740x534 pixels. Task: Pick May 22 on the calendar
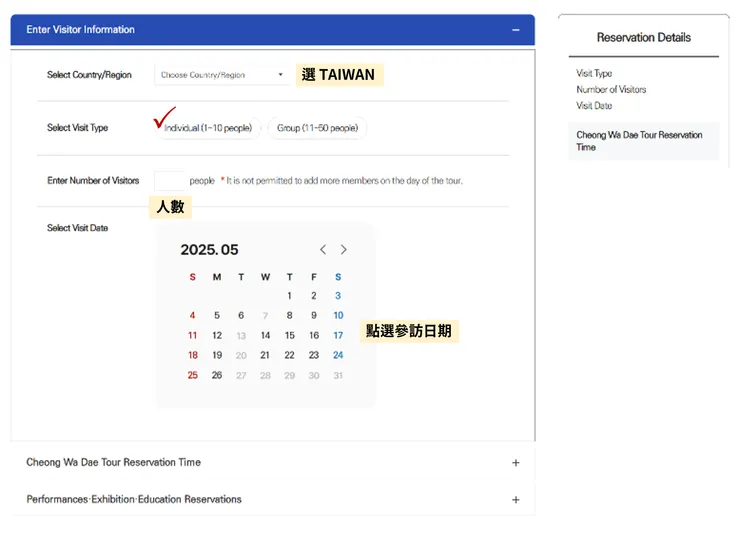click(x=289, y=355)
